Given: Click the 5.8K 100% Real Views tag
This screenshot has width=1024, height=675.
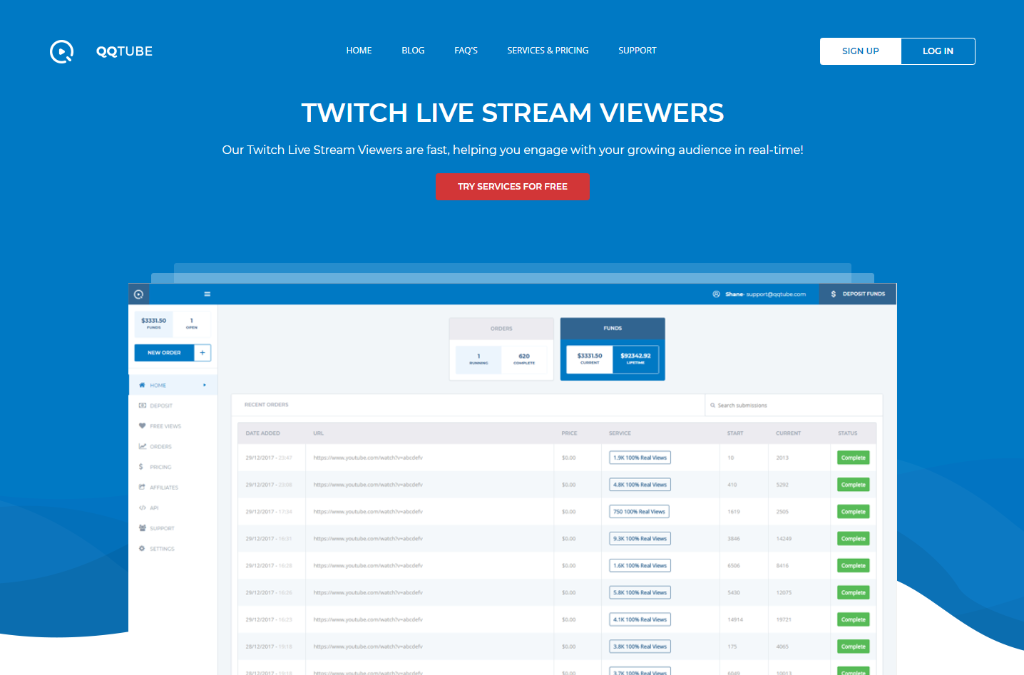Looking at the screenshot, I should point(640,593).
